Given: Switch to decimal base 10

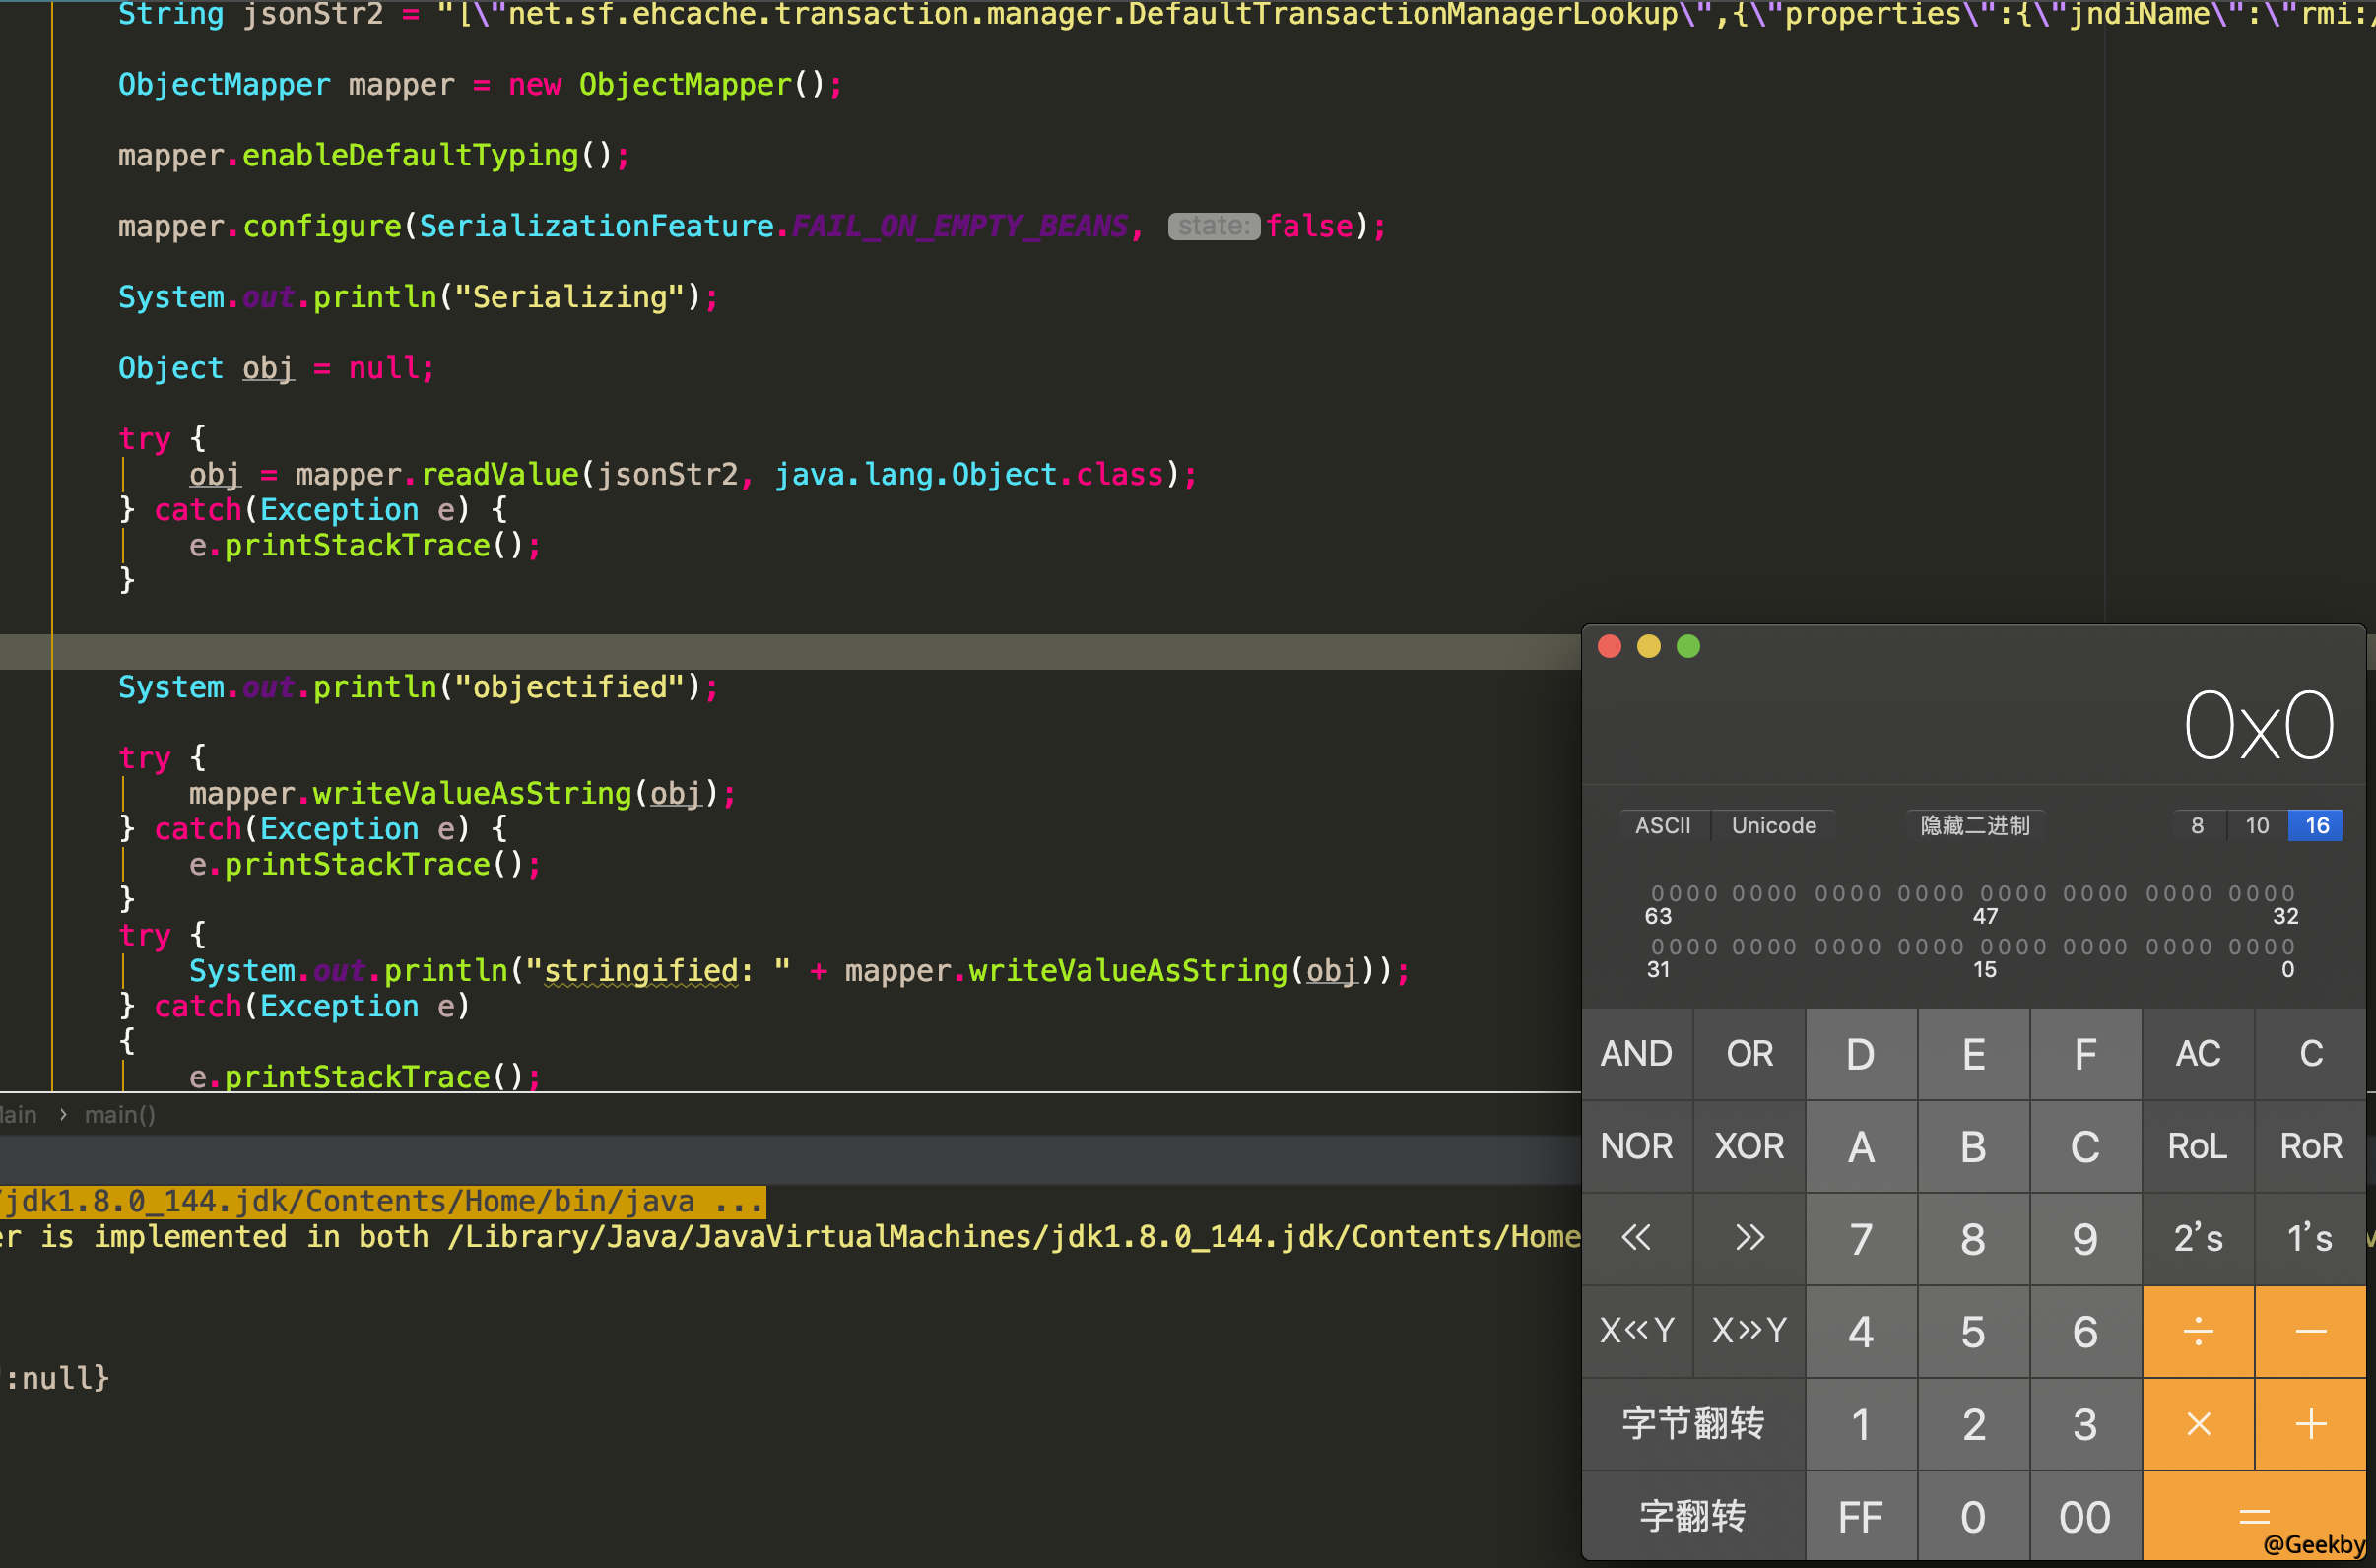Looking at the screenshot, I should 2256,825.
